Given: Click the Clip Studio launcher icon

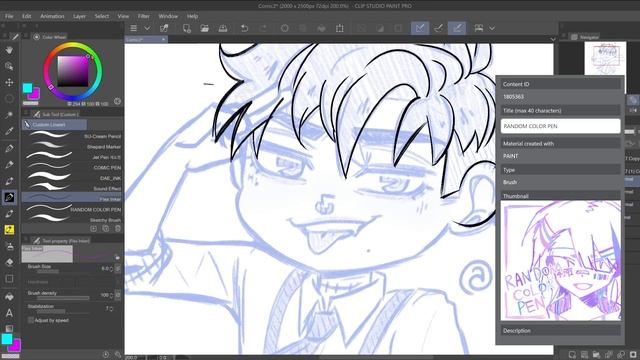Looking at the screenshot, I should 164,28.
